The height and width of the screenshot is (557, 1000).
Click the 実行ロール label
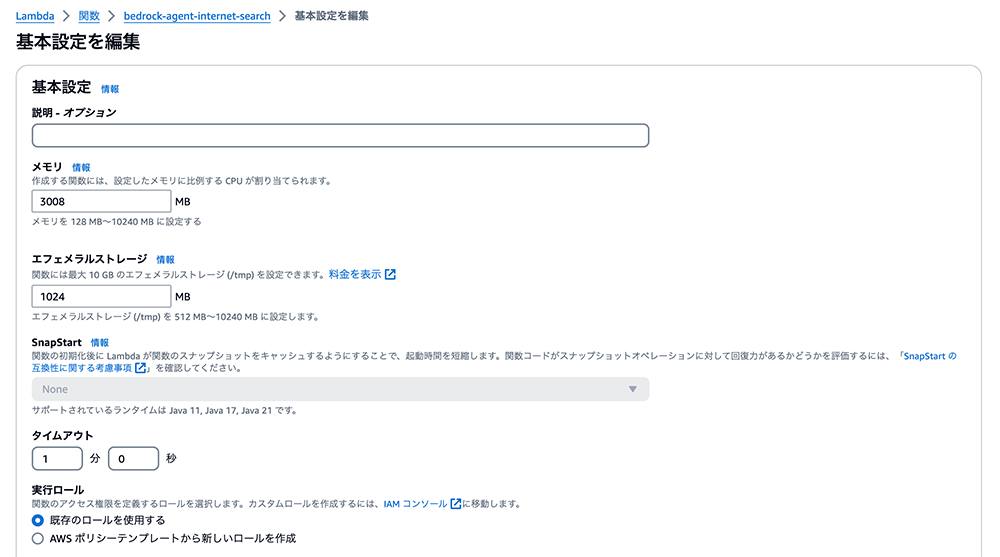point(58,490)
